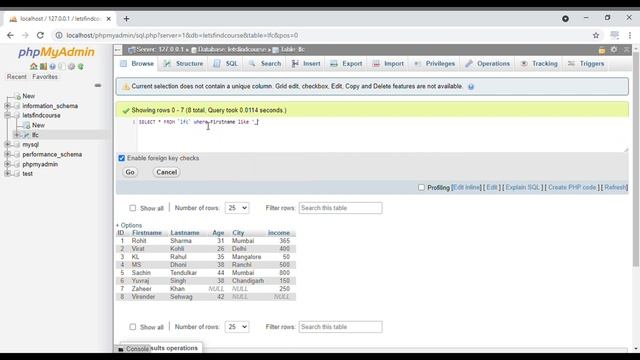Click the Edit inline link
This screenshot has height=360, width=640.
(x=467, y=187)
